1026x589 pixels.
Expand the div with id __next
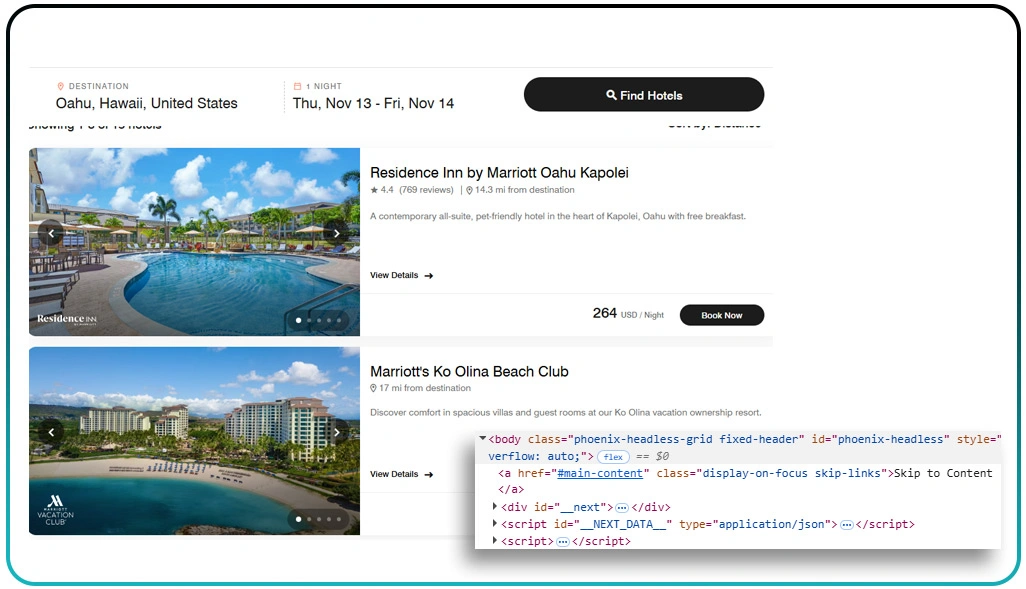coord(496,507)
